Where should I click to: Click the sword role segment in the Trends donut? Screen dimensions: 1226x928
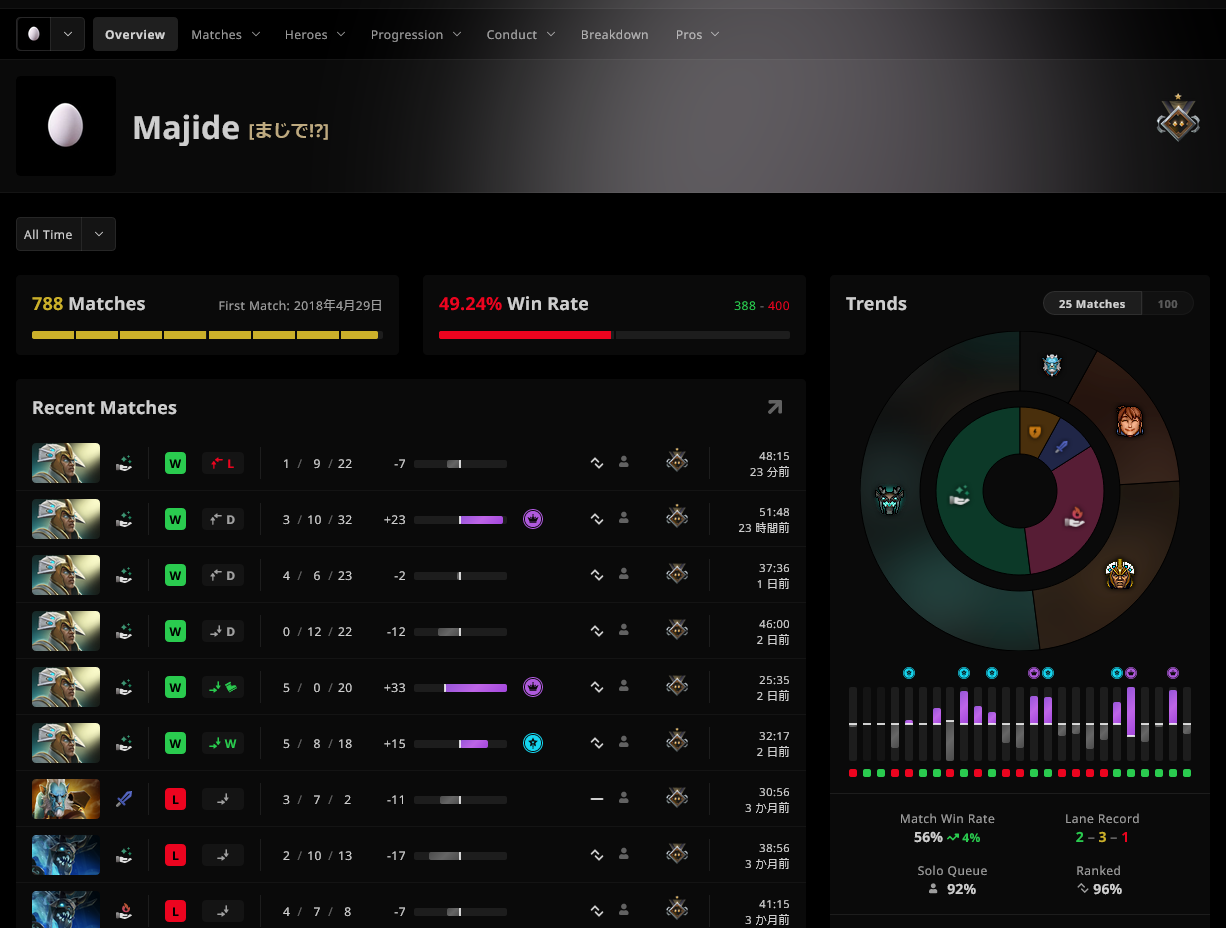[1062, 447]
